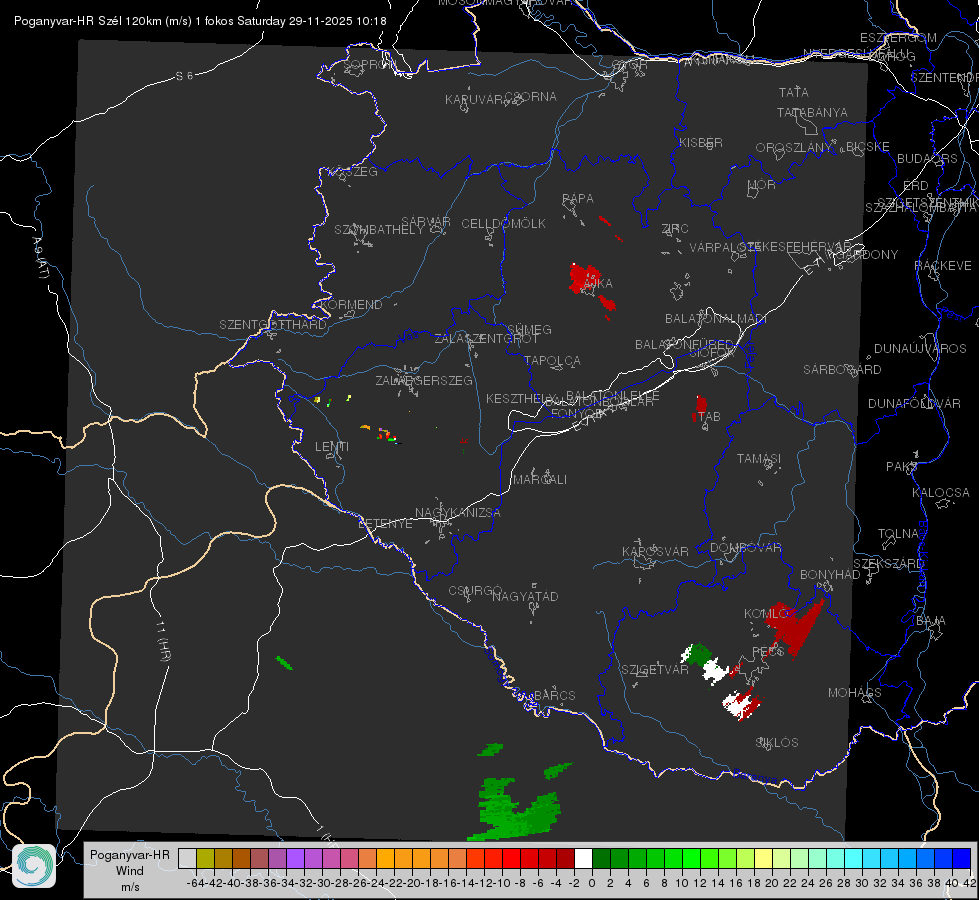Viewport: 979px width, 900px height.
Task: Click the NAGYKANIZSA city label
Action: tap(458, 513)
